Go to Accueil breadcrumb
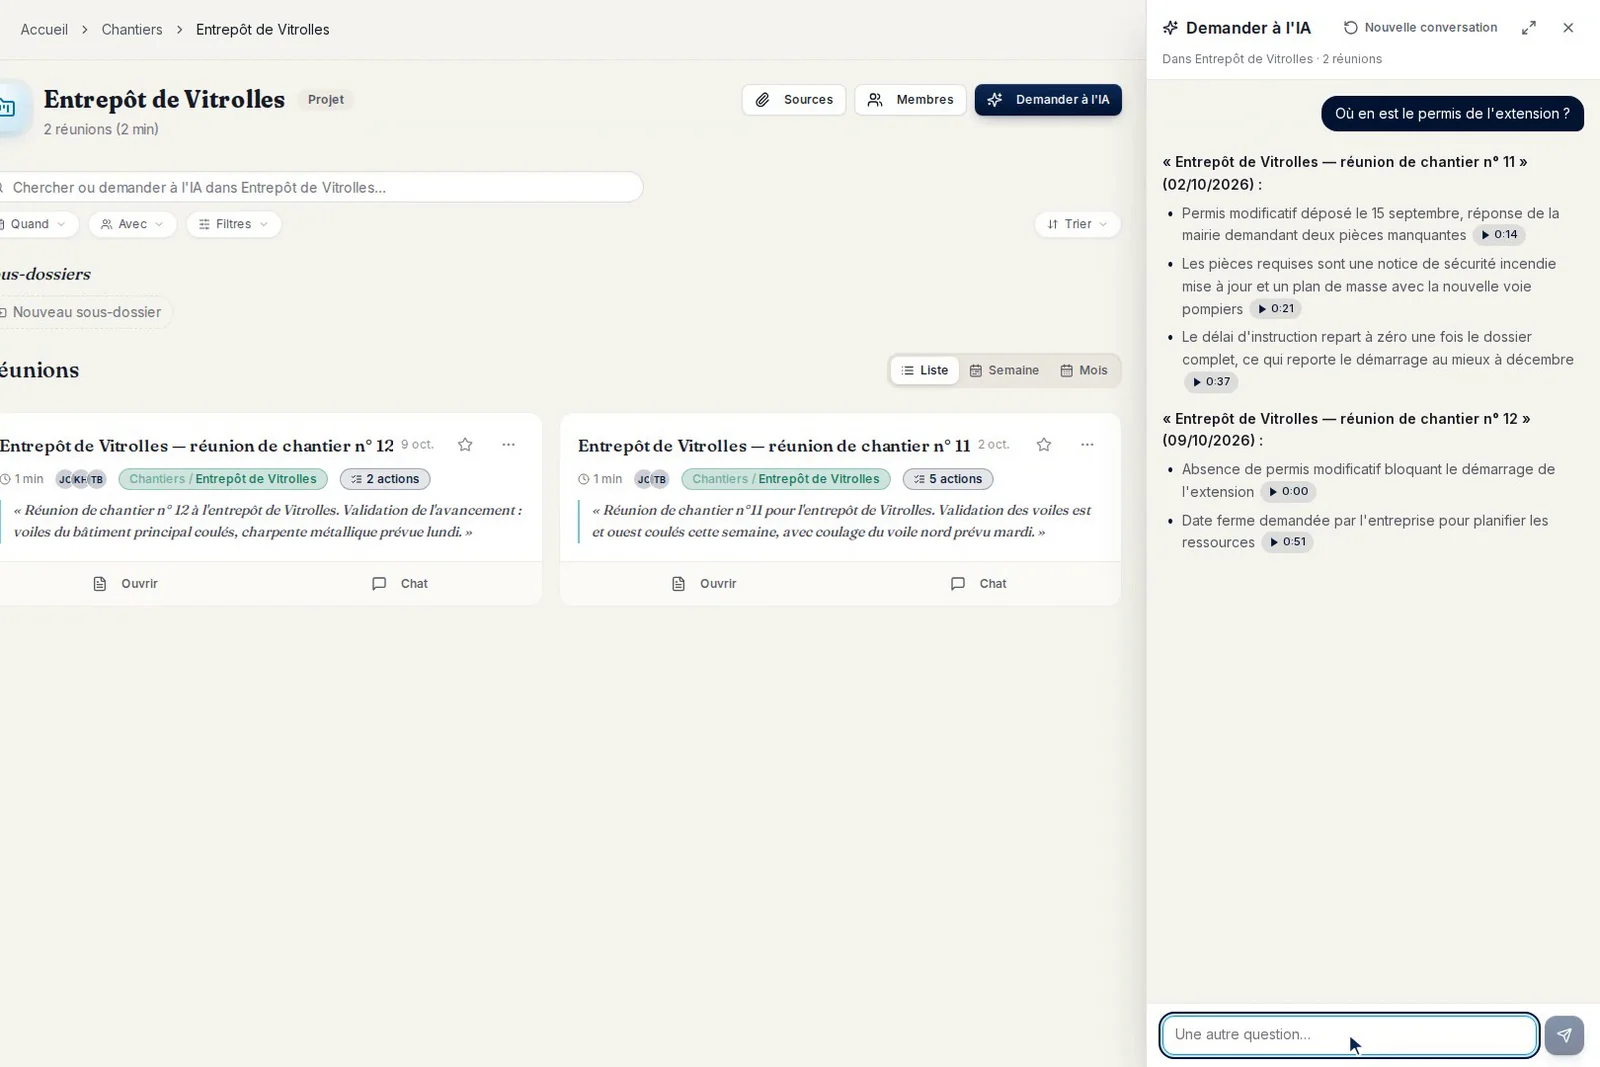Image resolution: width=1600 pixels, height=1067 pixels. coord(44,30)
